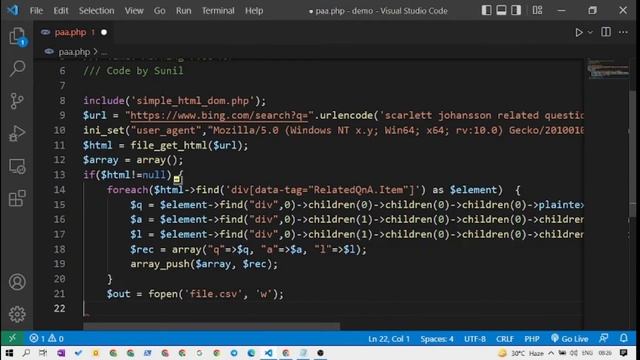
Task: Open Windows taskbar search
Action: (26, 353)
